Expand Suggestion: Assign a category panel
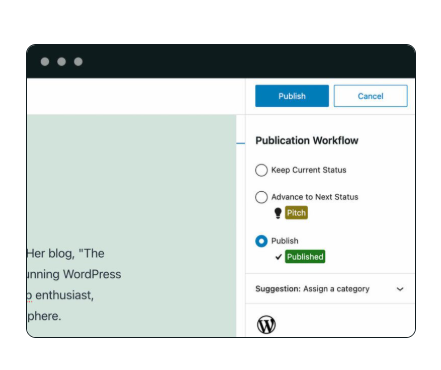441x370 pixels. coord(330,289)
